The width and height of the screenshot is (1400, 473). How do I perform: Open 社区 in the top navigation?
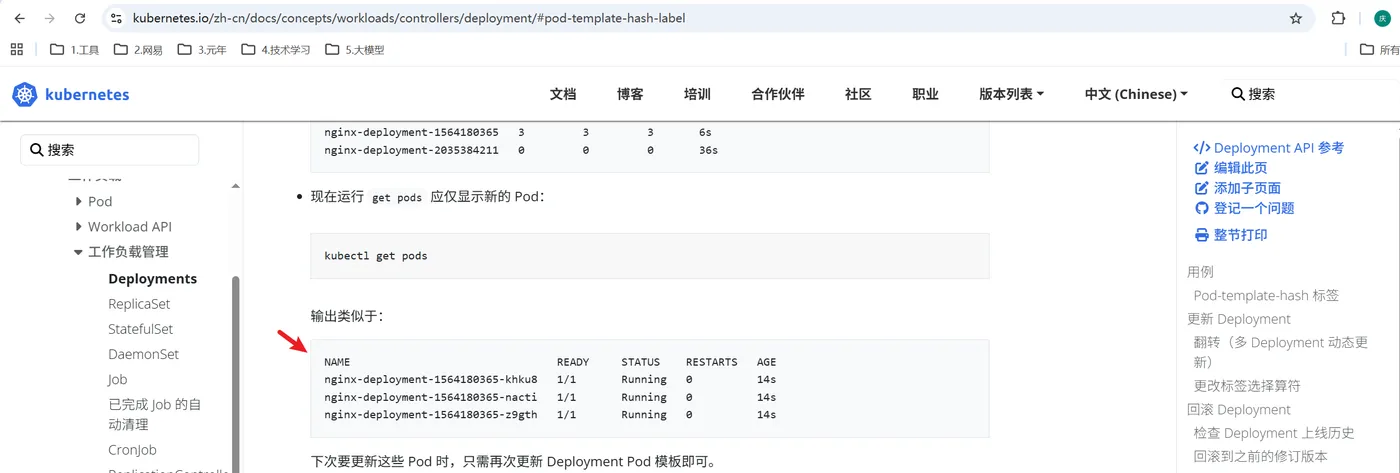(858, 94)
